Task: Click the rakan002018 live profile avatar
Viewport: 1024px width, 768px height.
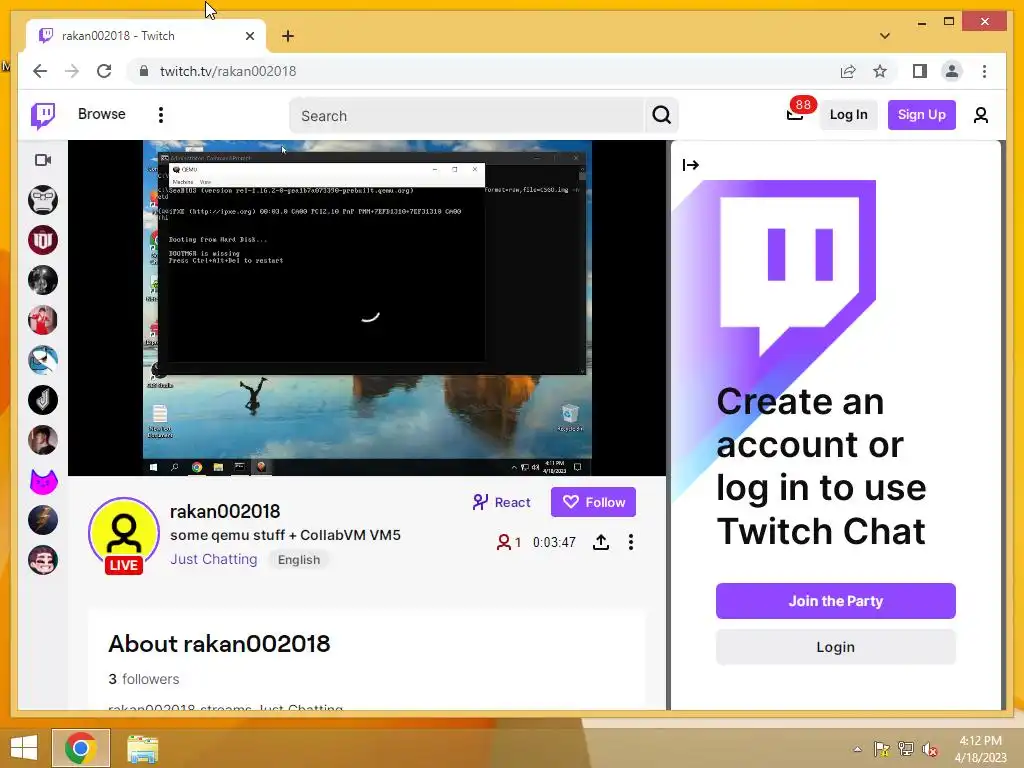Action: tap(124, 534)
